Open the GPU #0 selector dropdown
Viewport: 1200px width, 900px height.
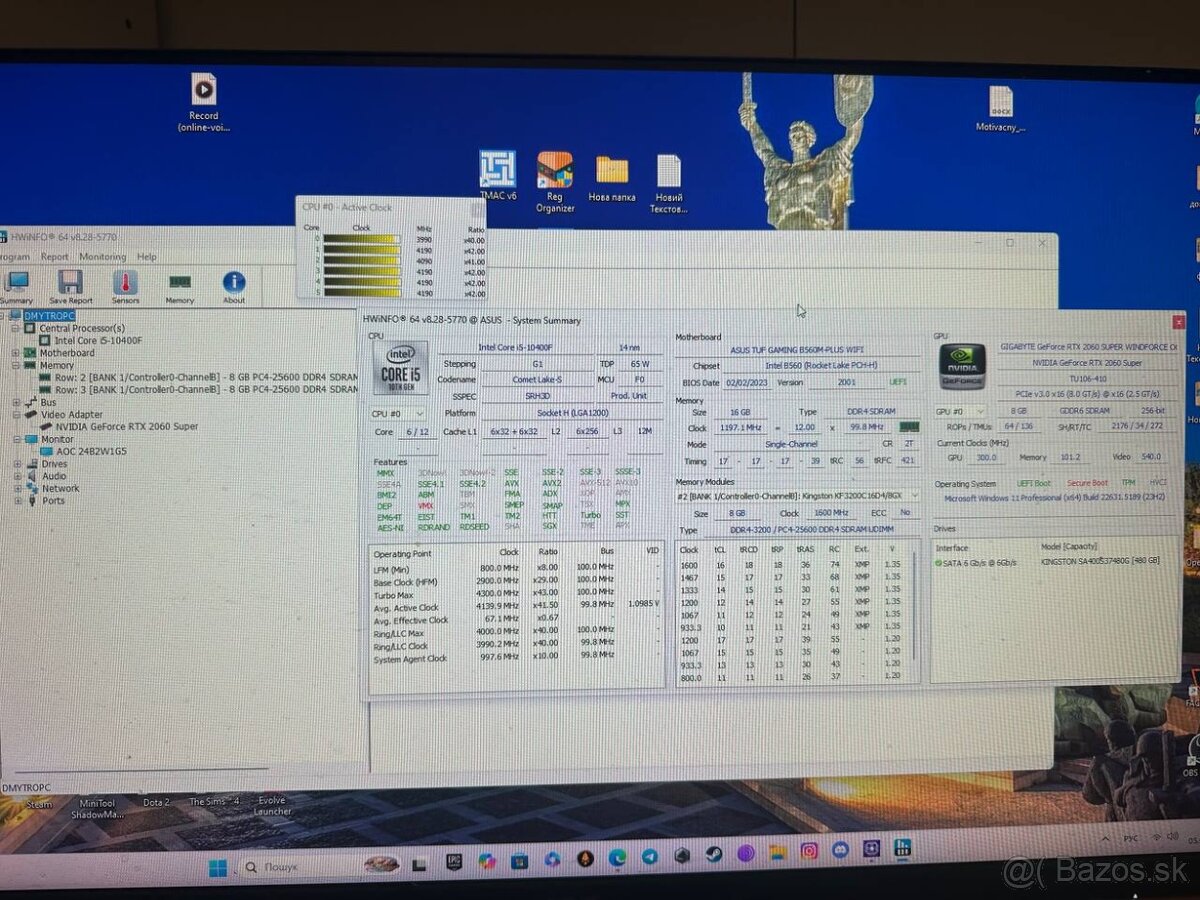[x=961, y=411]
